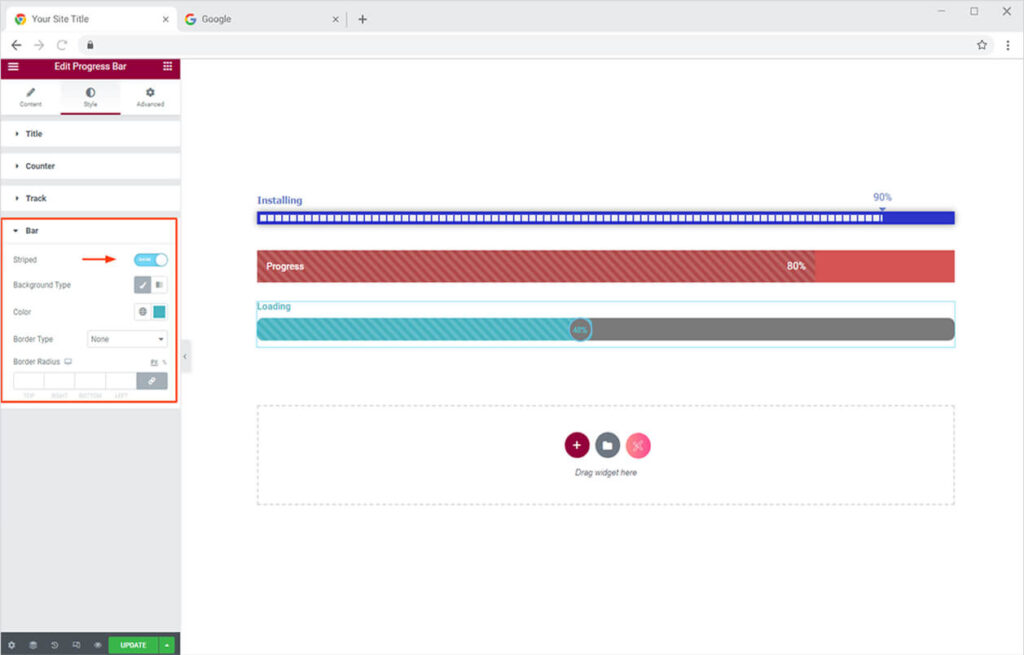Click the settings gear in bottom toolbar
The width and height of the screenshot is (1024, 655).
coord(12,645)
